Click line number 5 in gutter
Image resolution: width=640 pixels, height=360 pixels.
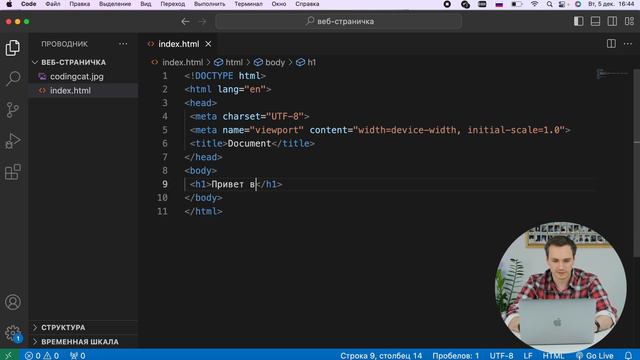[x=165, y=130]
